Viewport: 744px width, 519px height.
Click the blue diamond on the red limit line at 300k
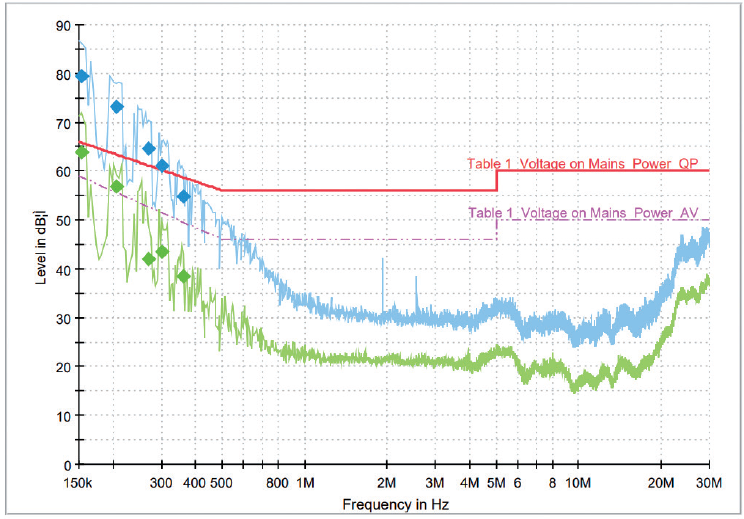click(x=162, y=165)
